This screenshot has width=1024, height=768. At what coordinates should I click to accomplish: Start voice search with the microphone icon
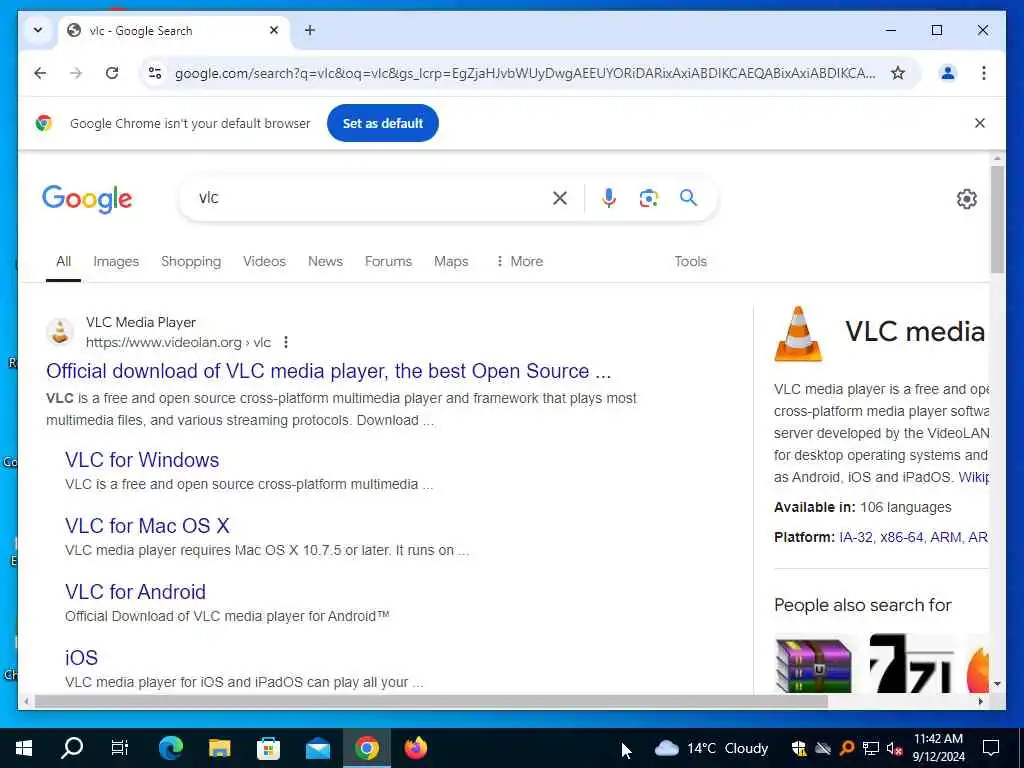[x=609, y=198]
